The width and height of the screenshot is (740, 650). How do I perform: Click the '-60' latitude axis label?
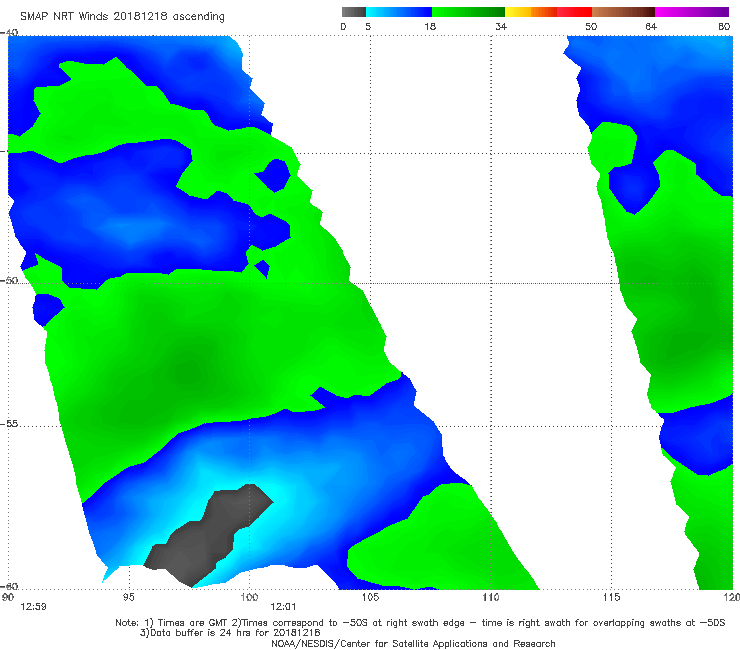tap(9, 586)
